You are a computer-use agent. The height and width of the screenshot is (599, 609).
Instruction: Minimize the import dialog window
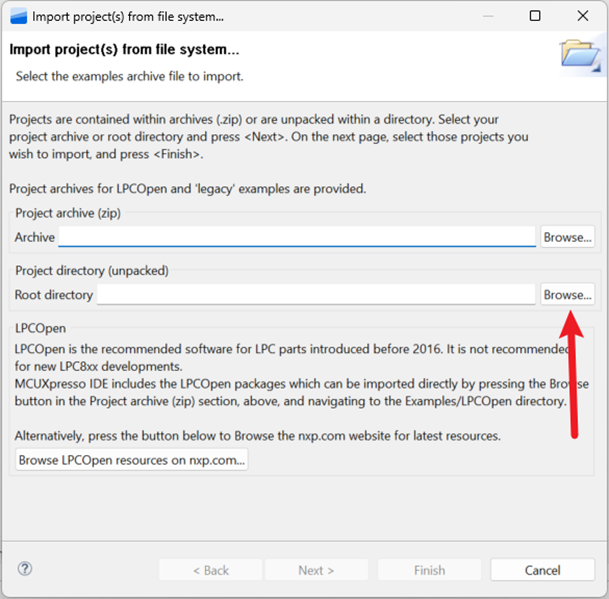[x=488, y=16]
